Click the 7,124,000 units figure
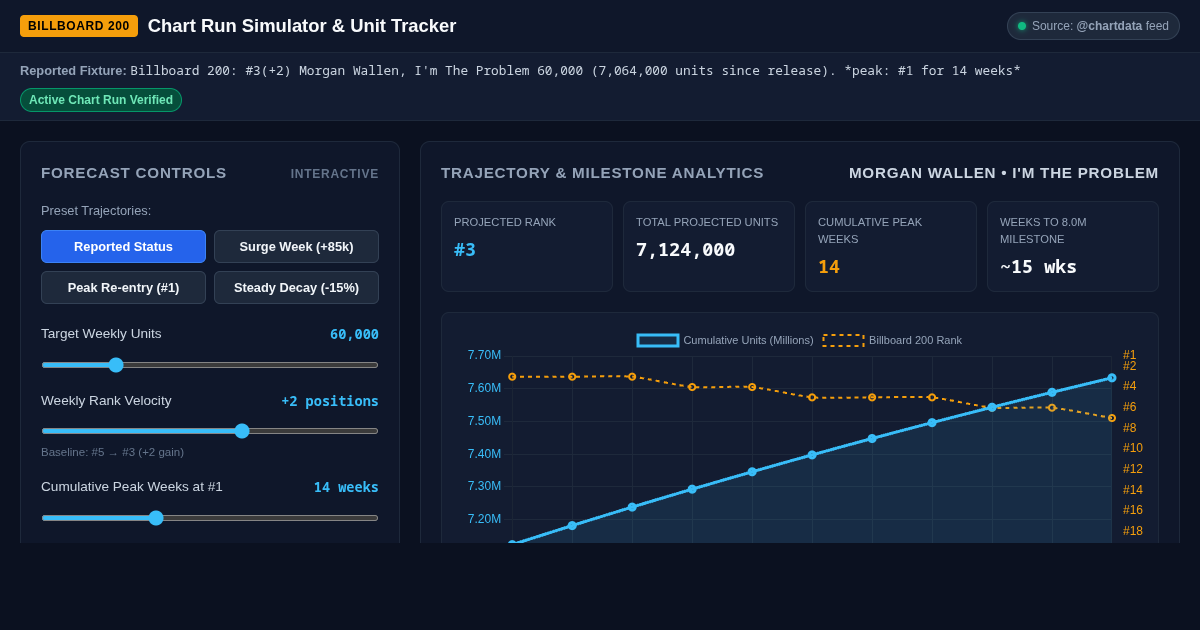Screen dimensions: 1200x630 pyautogui.click(x=685, y=250)
